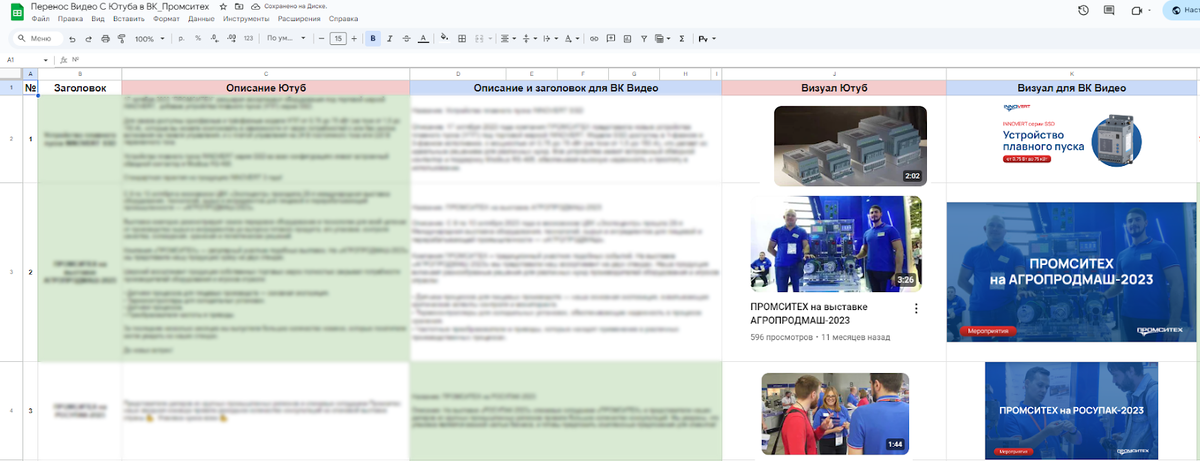Open the Расширения menu
The image size is (1200, 461).
[299, 18]
